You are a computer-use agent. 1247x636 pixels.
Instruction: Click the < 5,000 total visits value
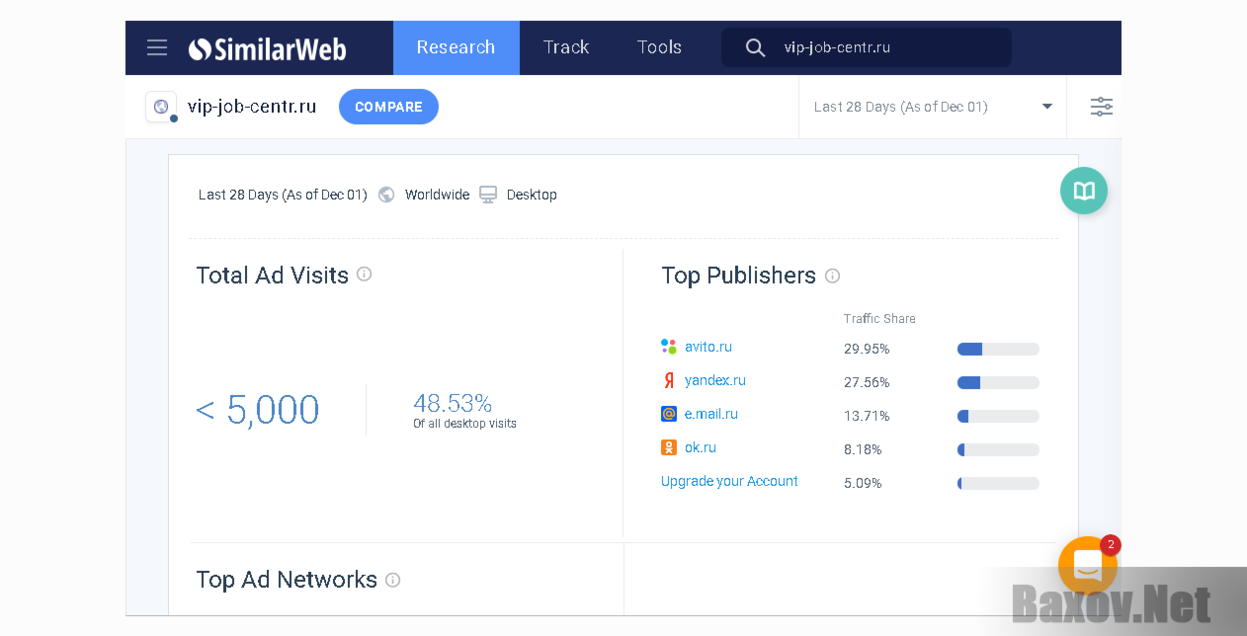pyautogui.click(x=258, y=410)
